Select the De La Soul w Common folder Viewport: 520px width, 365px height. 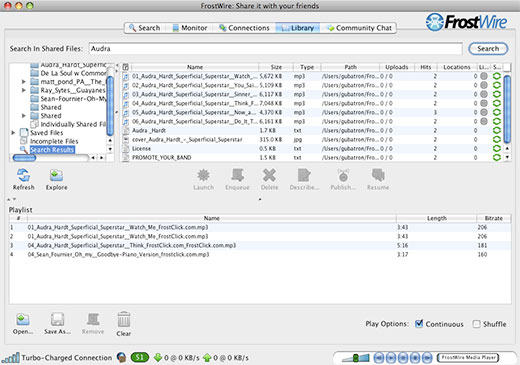coord(73,73)
